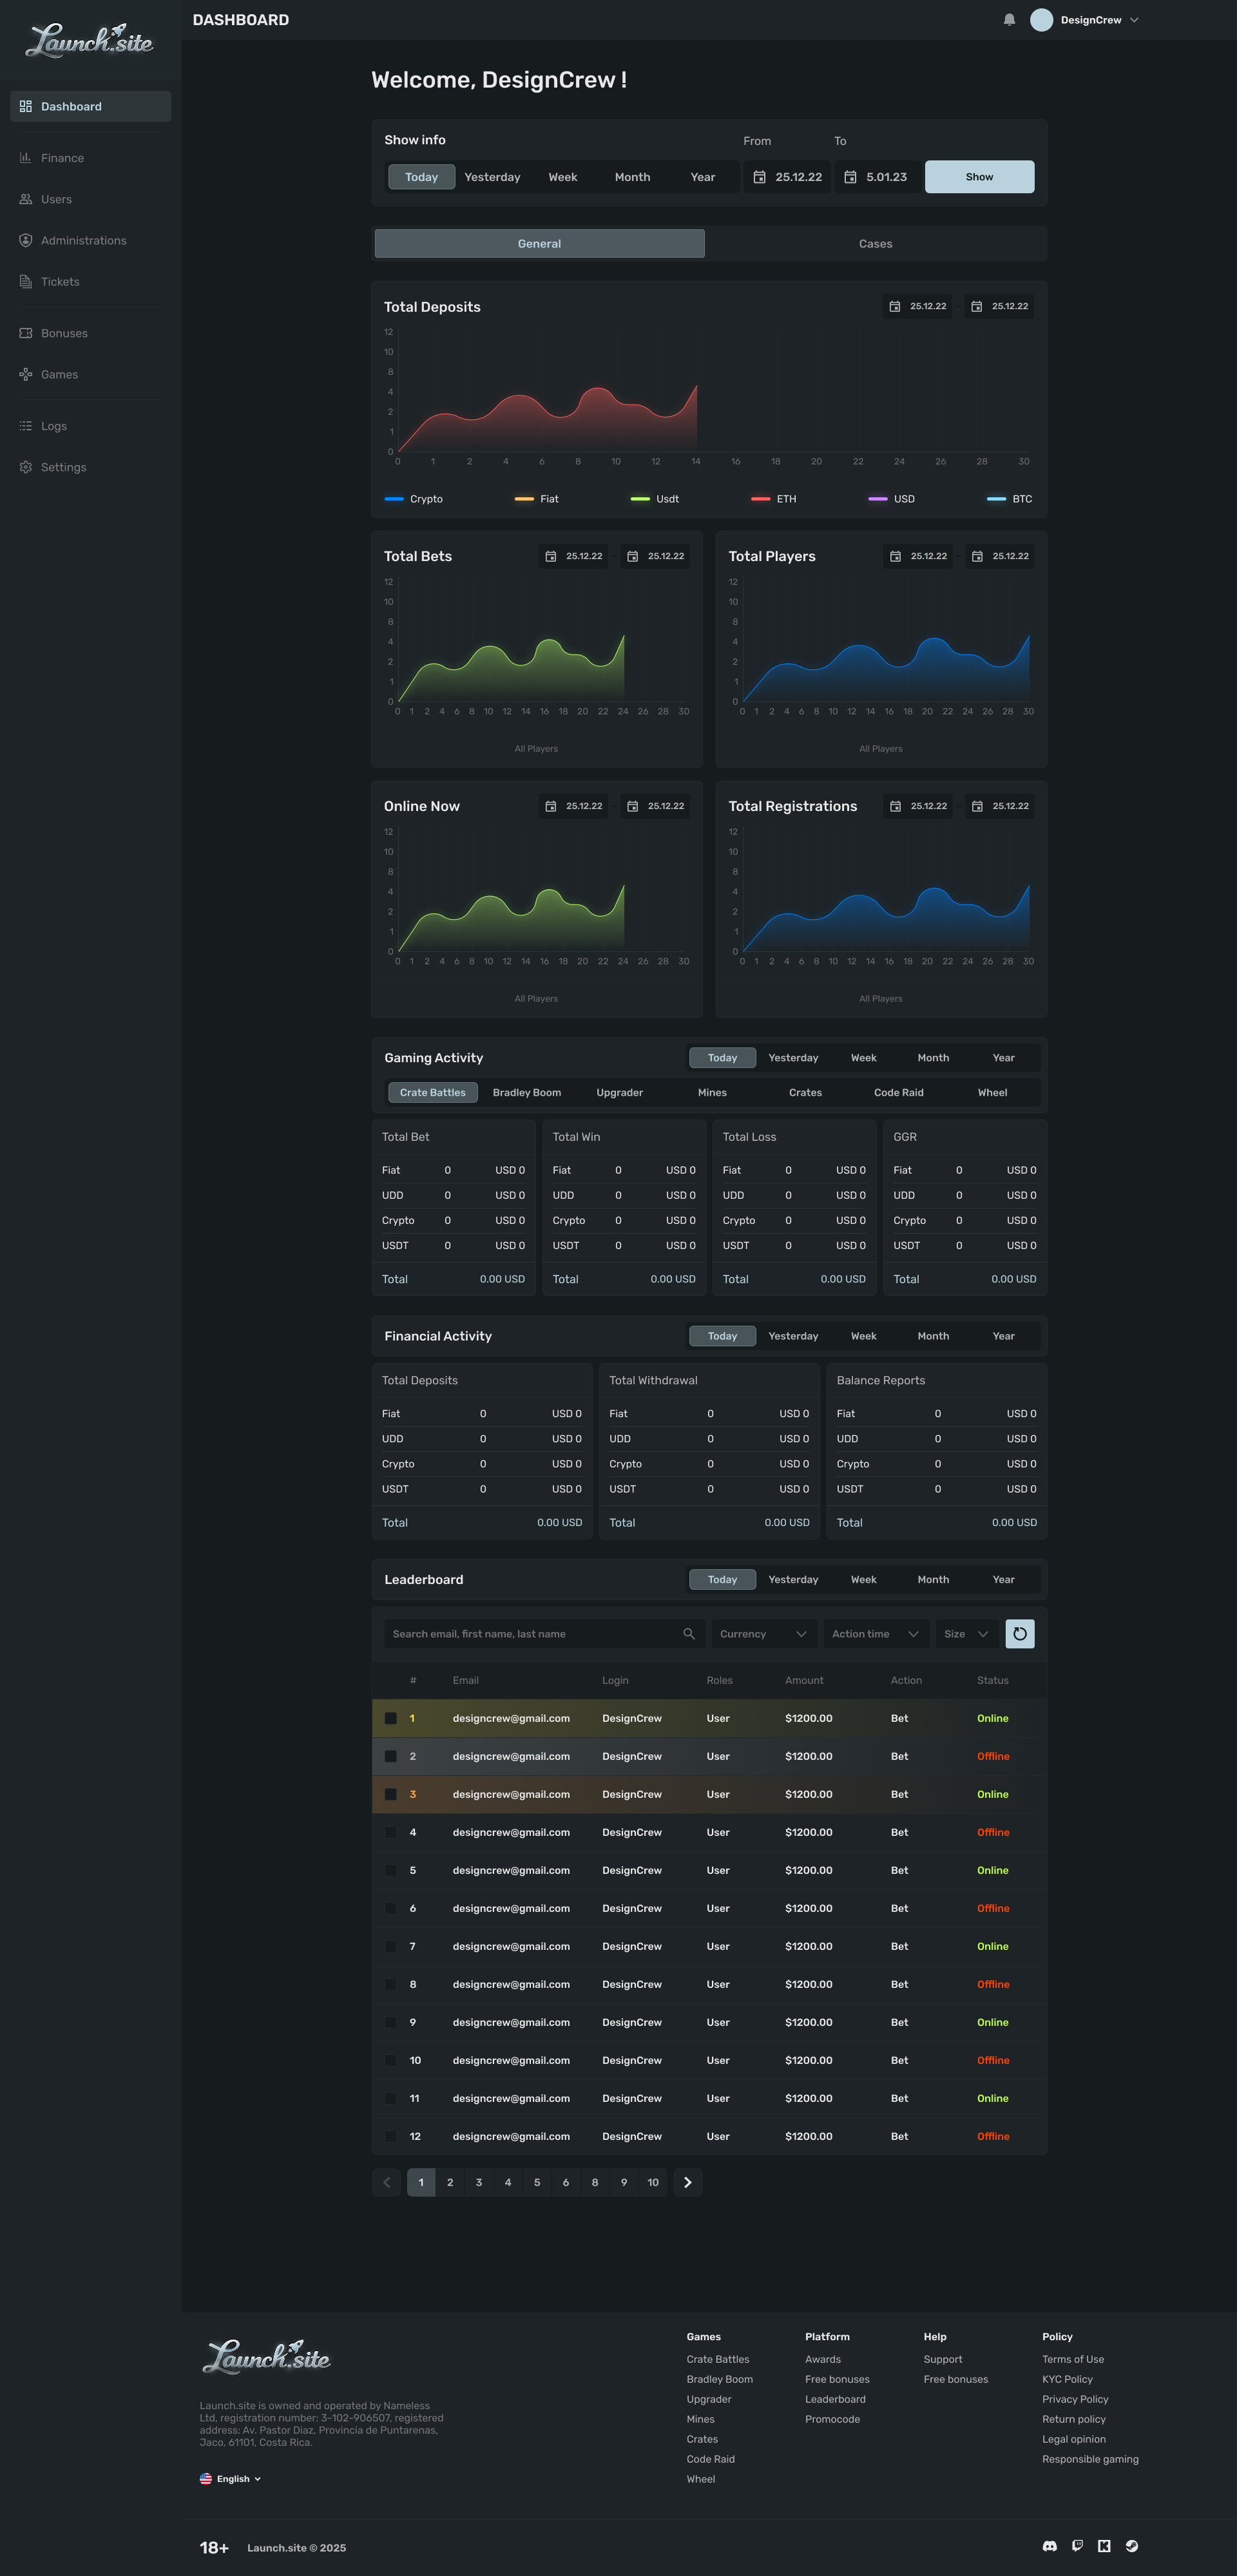
Task: Open English language selector in footer
Action: coord(230,2478)
